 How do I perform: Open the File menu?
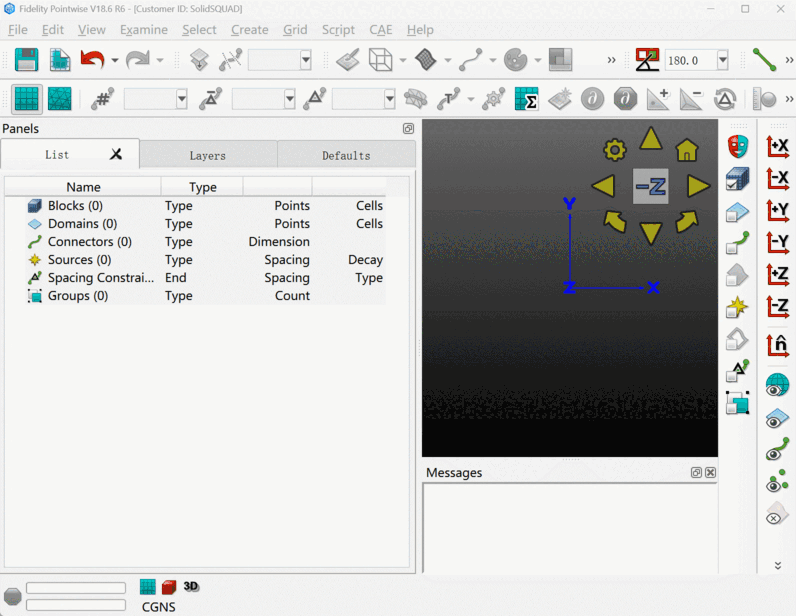coord(18,30)
